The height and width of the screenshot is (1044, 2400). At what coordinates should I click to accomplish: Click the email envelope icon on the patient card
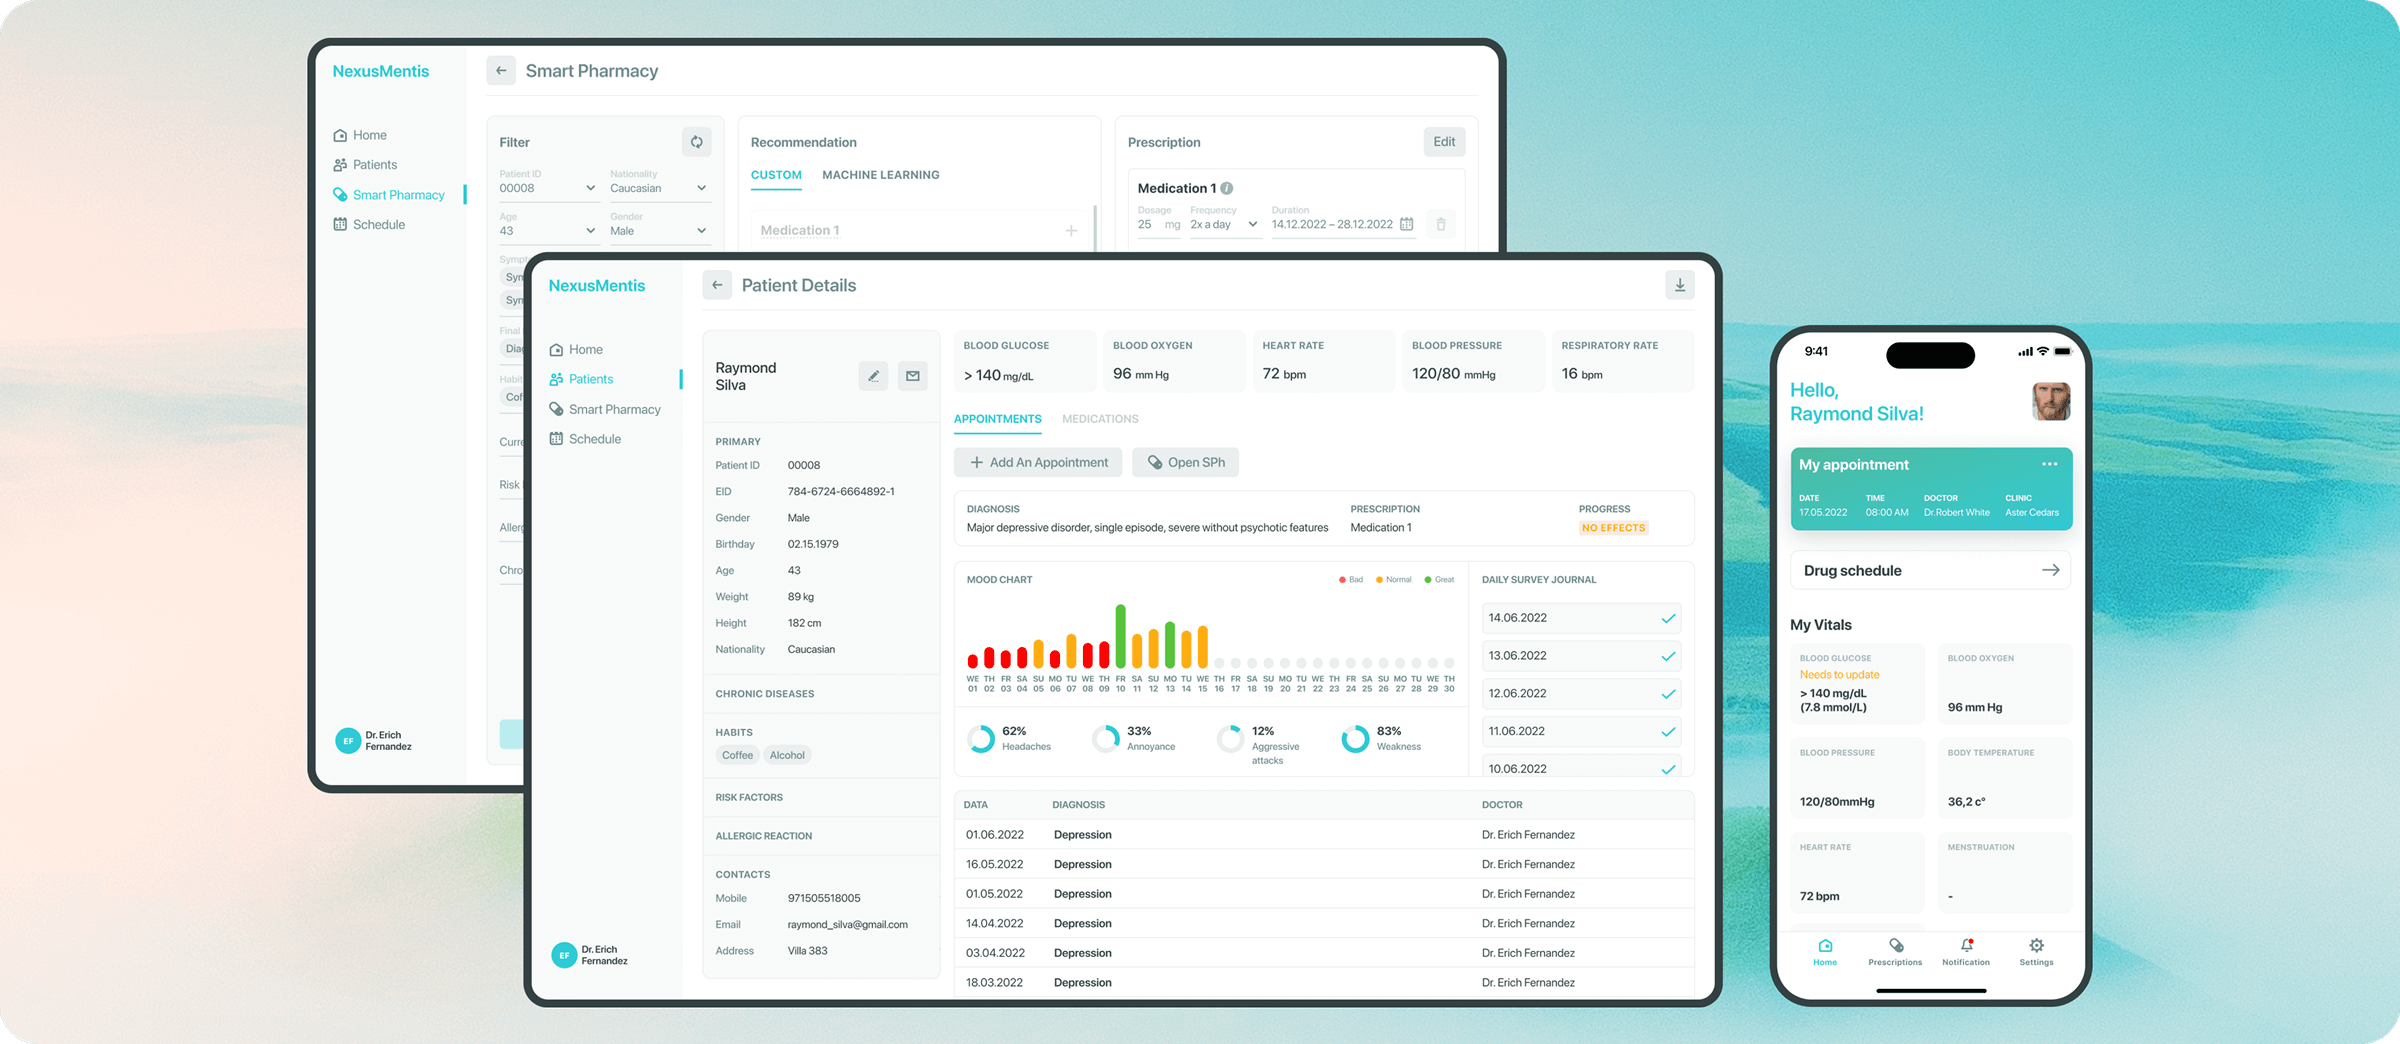tap(912, 375)
